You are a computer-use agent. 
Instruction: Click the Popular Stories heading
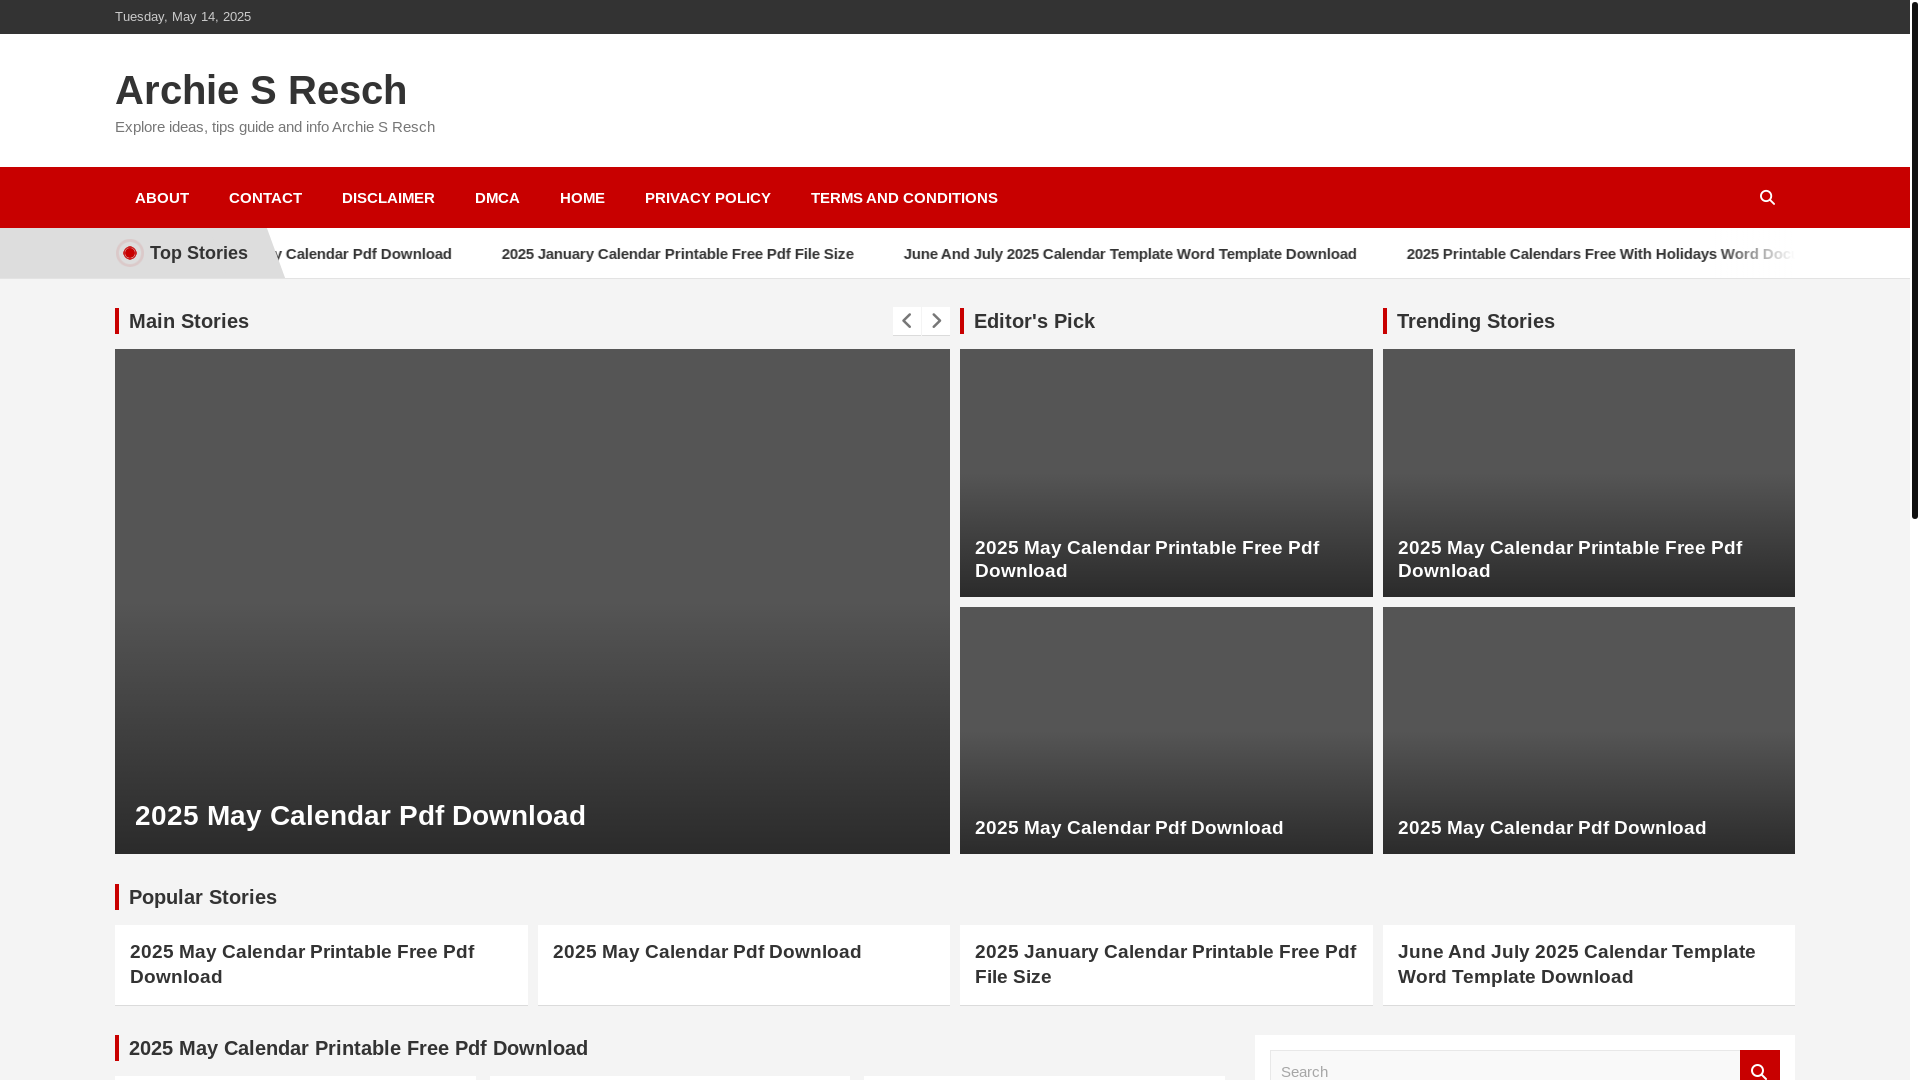click(x=203, y=897)
